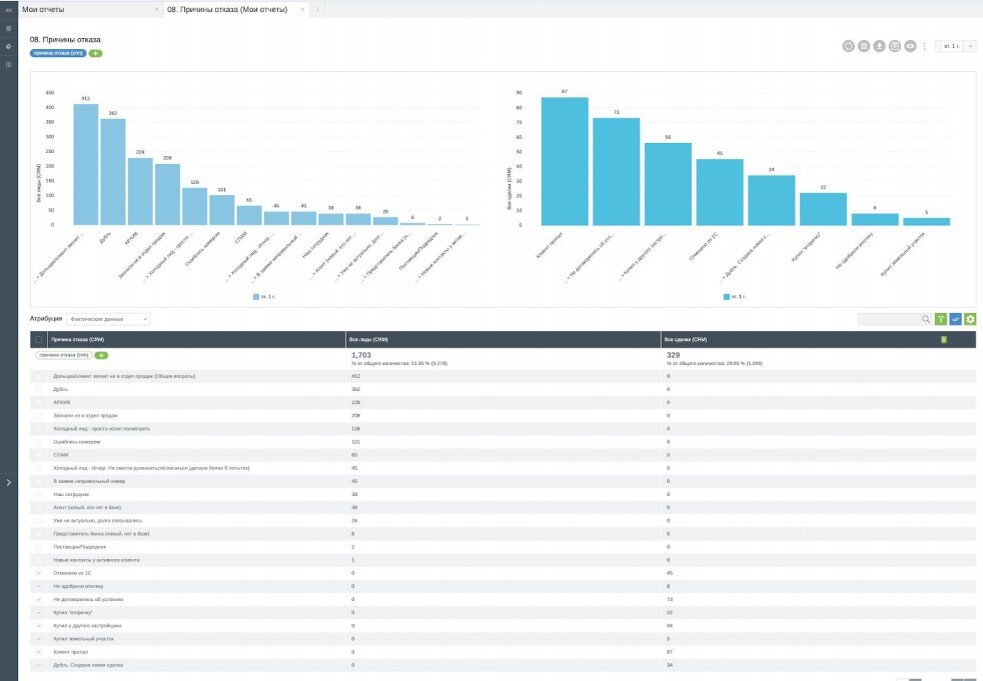Viewport: 983px width, 681px height.
Task: Click the small green icon in the 'Все сделки (CRM)' header
Action: point(944,339)
